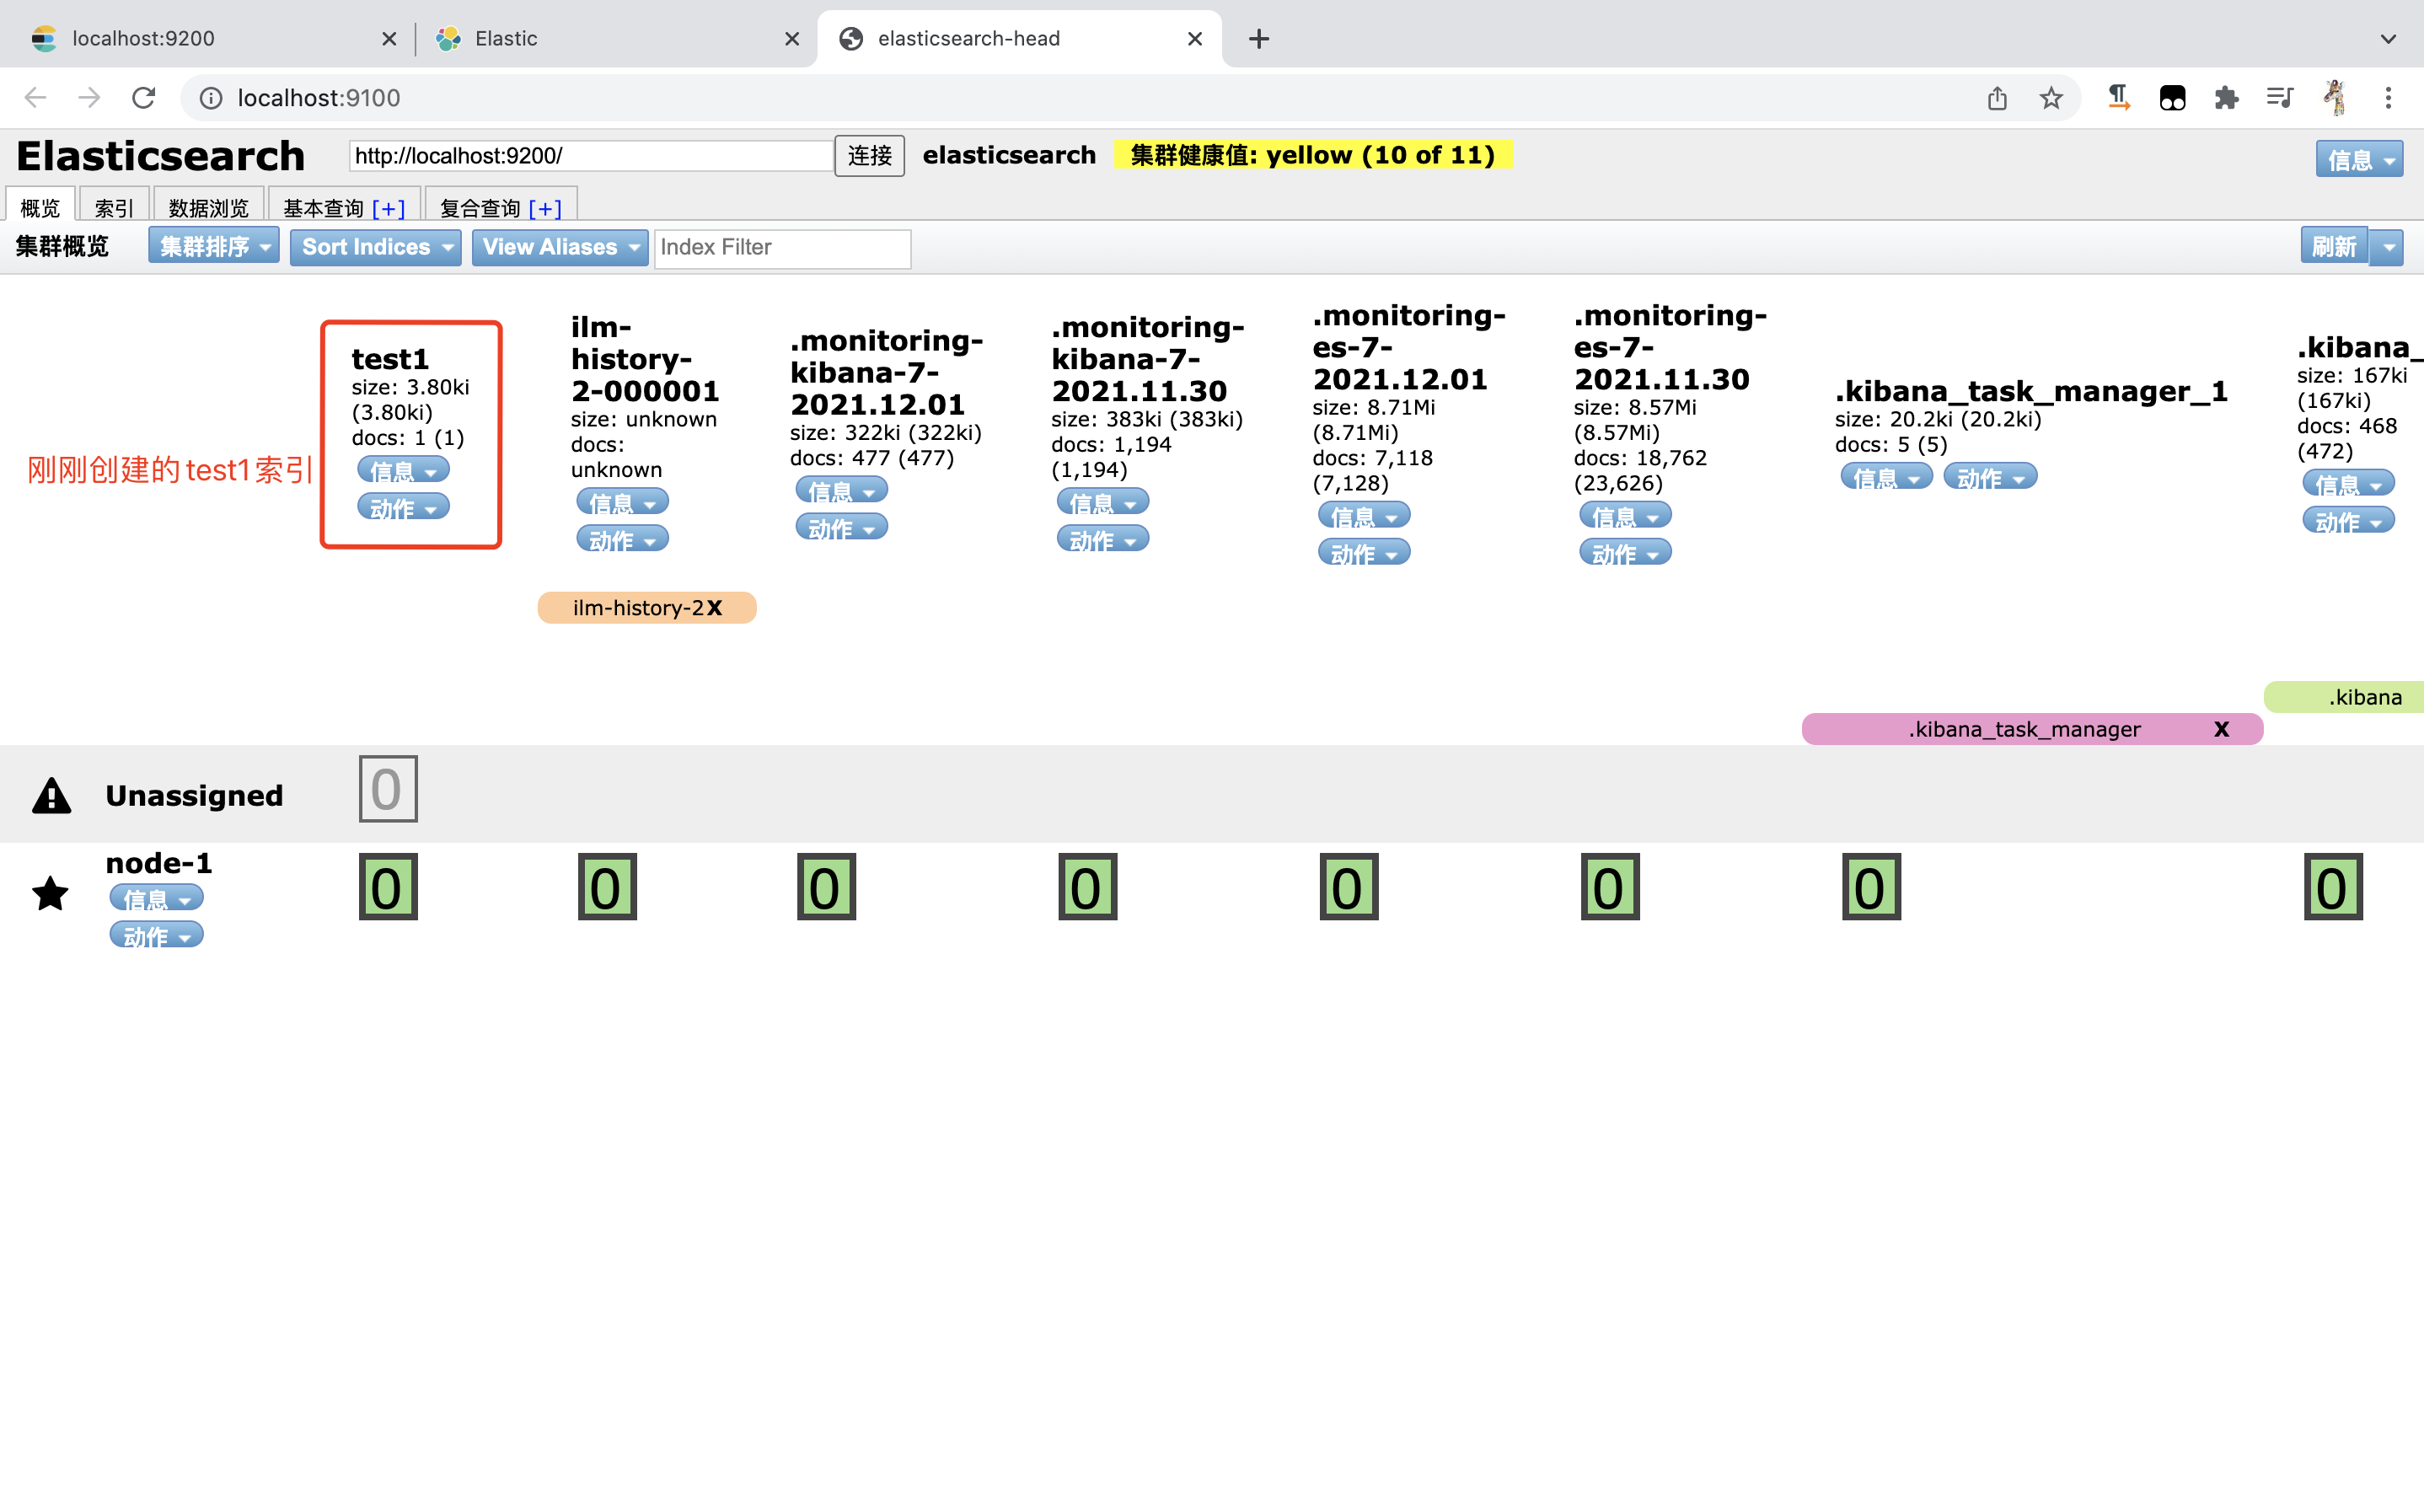Click the .monitoring-kibana-7-2021.12.01 index name
2424x1512 pixels.
(886, 372)
